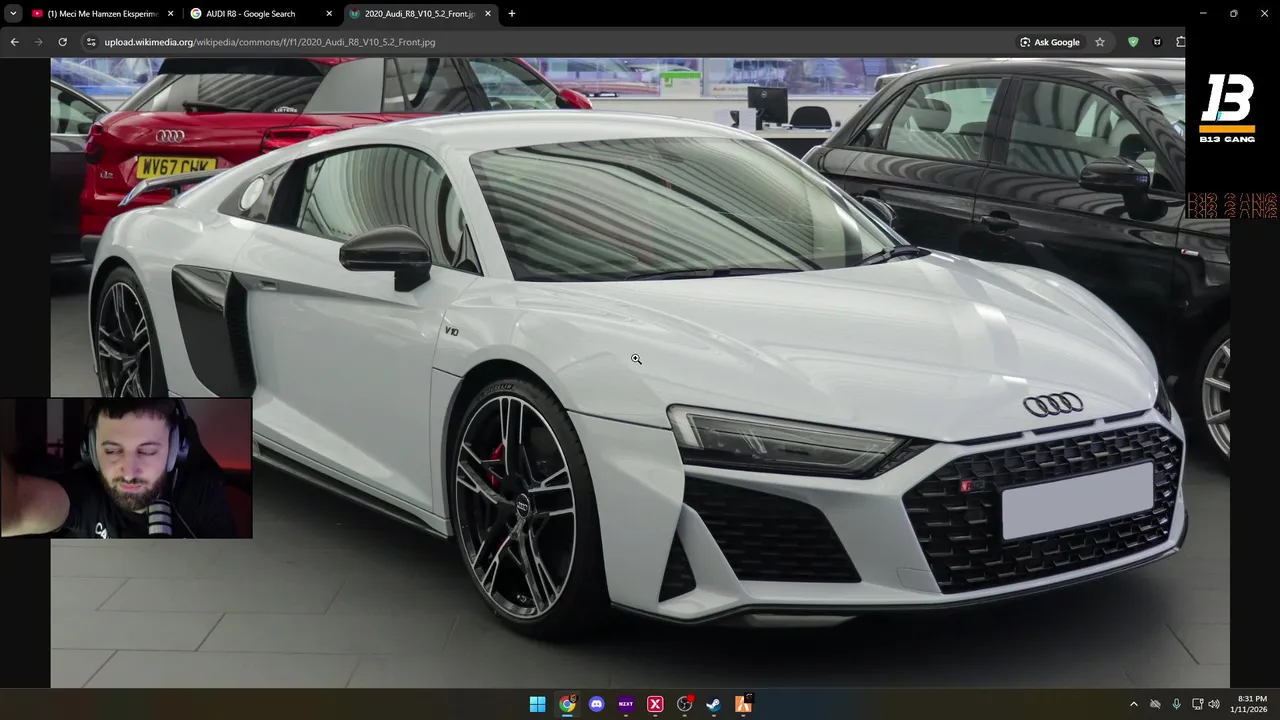Click the greyed-out forward navigation arrow

click(x=38, y=42)
